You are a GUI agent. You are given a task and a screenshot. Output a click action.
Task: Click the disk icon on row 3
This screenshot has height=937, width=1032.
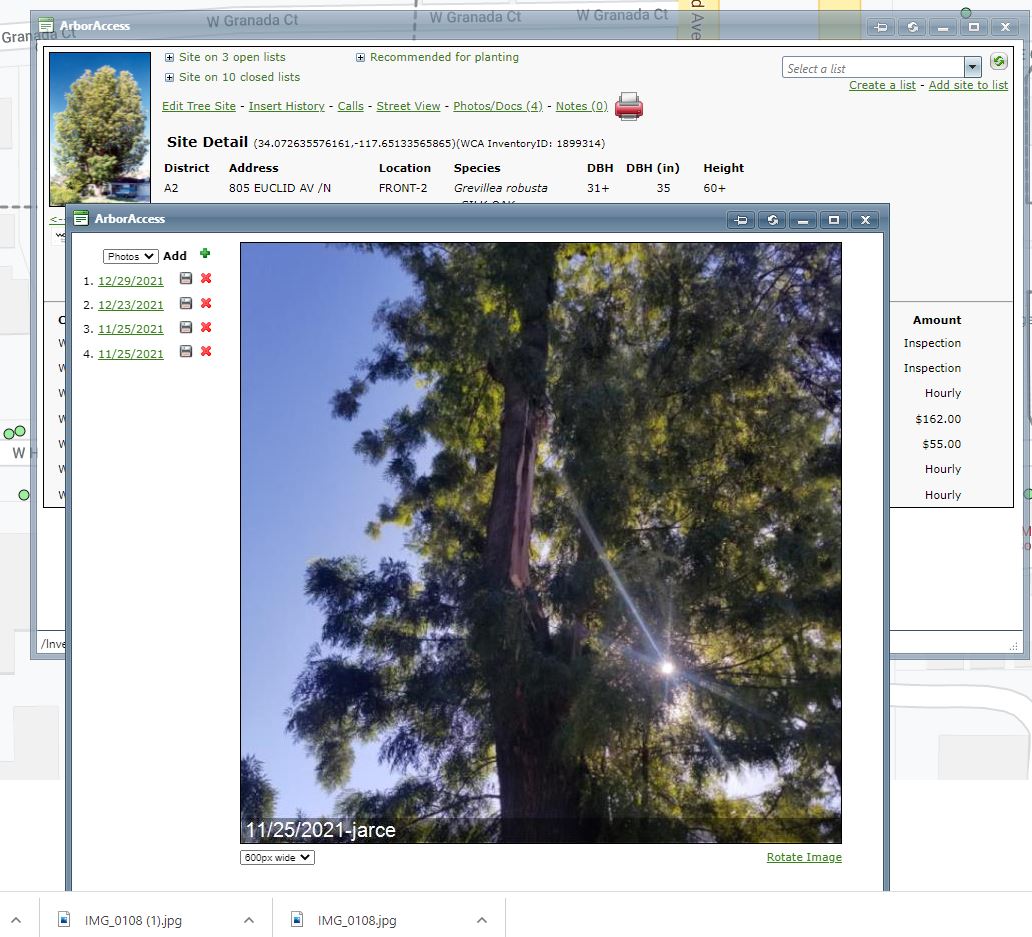tap(186, 328)
